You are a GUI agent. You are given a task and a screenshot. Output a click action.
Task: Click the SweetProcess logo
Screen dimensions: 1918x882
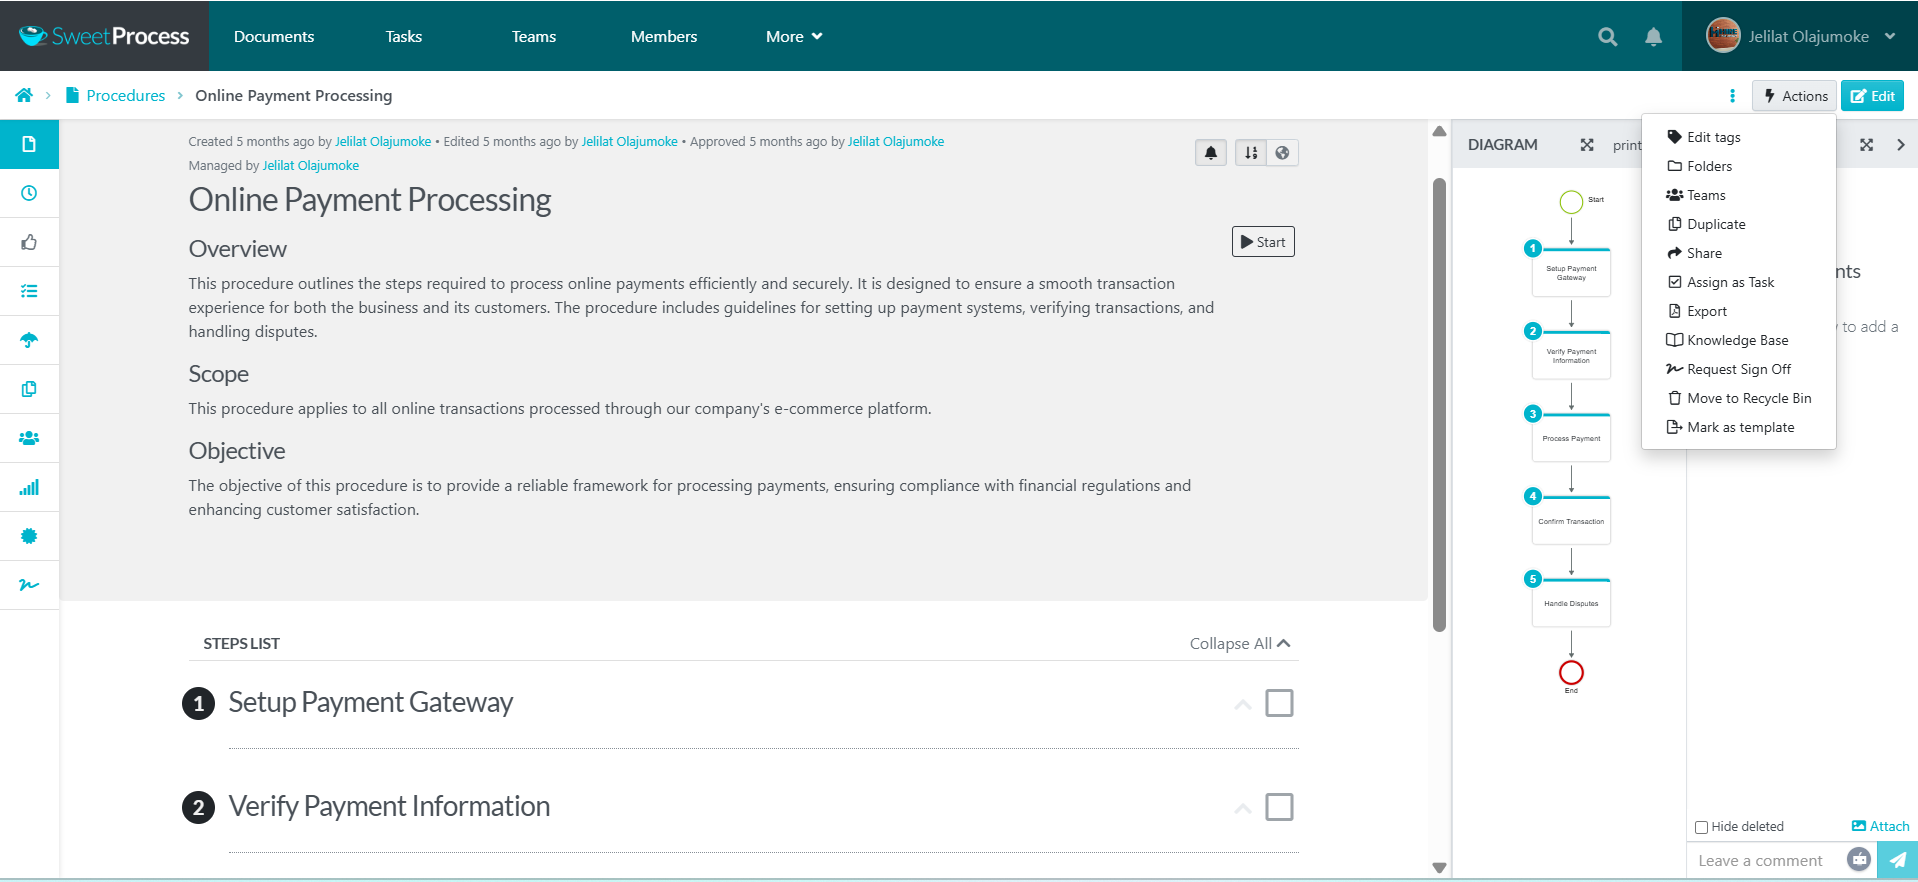(x=104, y=36)
